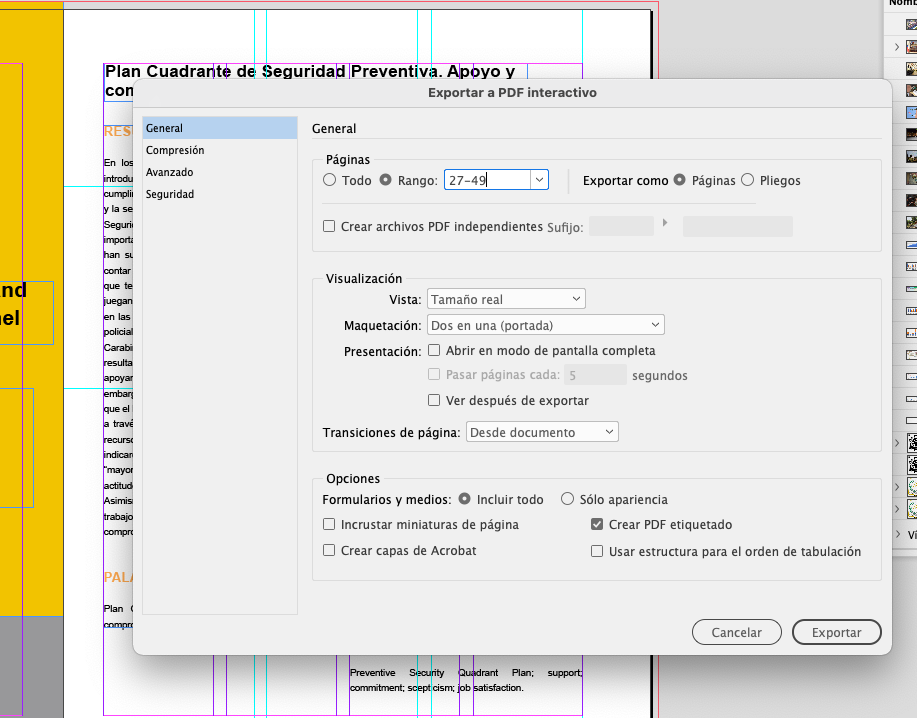
Task: Click the Rango page range input field
Action: [x=487, y=180]
